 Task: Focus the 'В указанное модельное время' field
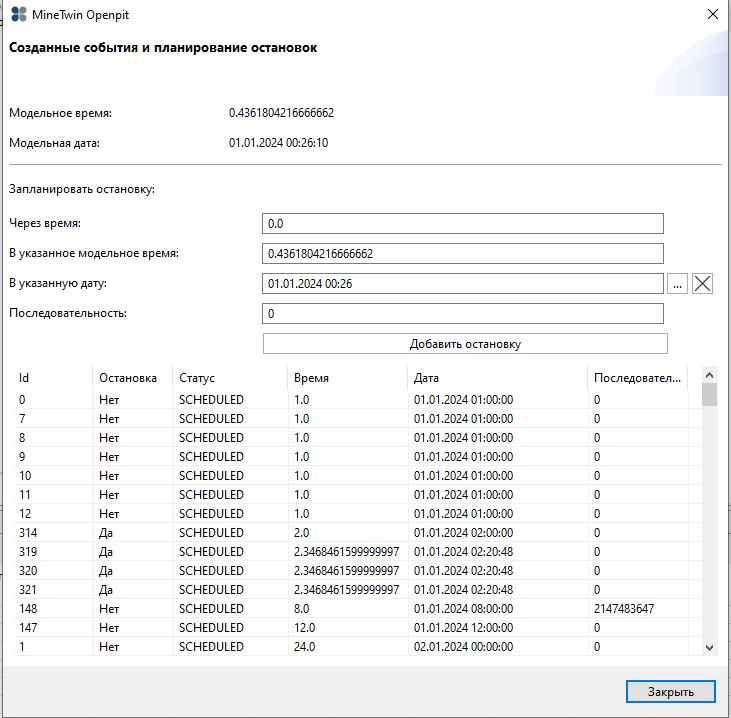(462, 254)
